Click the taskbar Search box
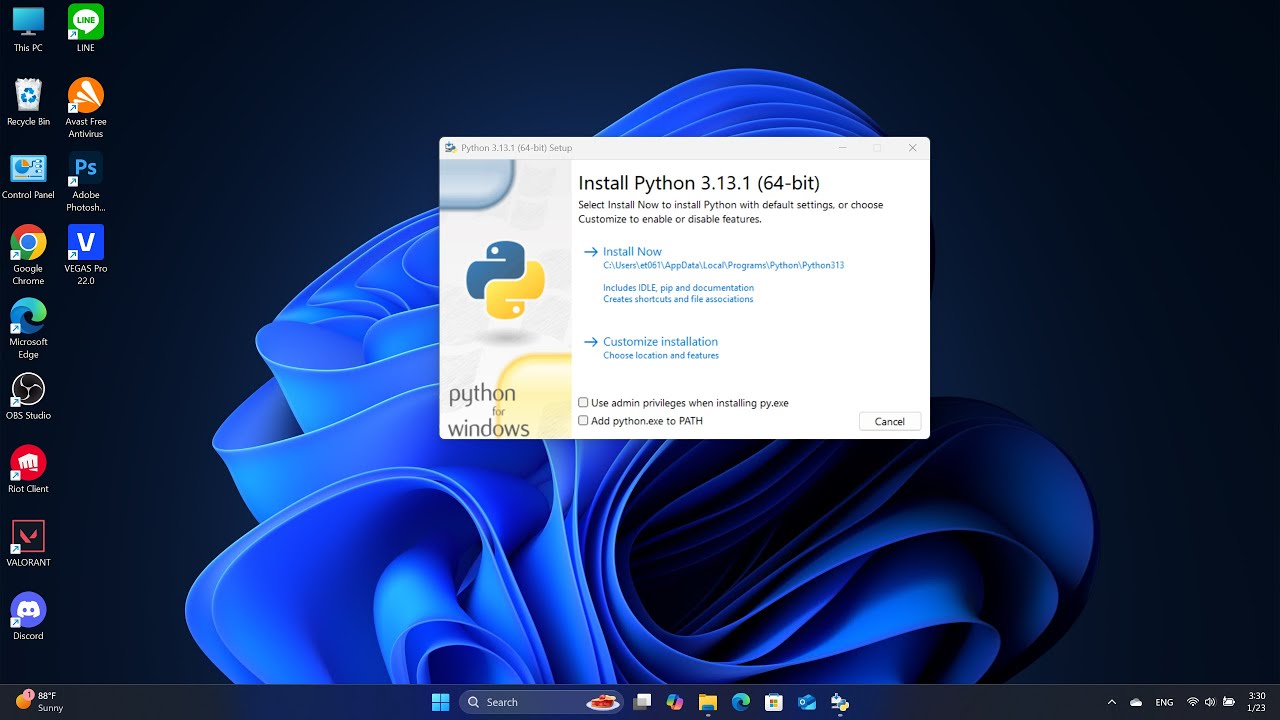1280x720 pixels. pos(541,702)
